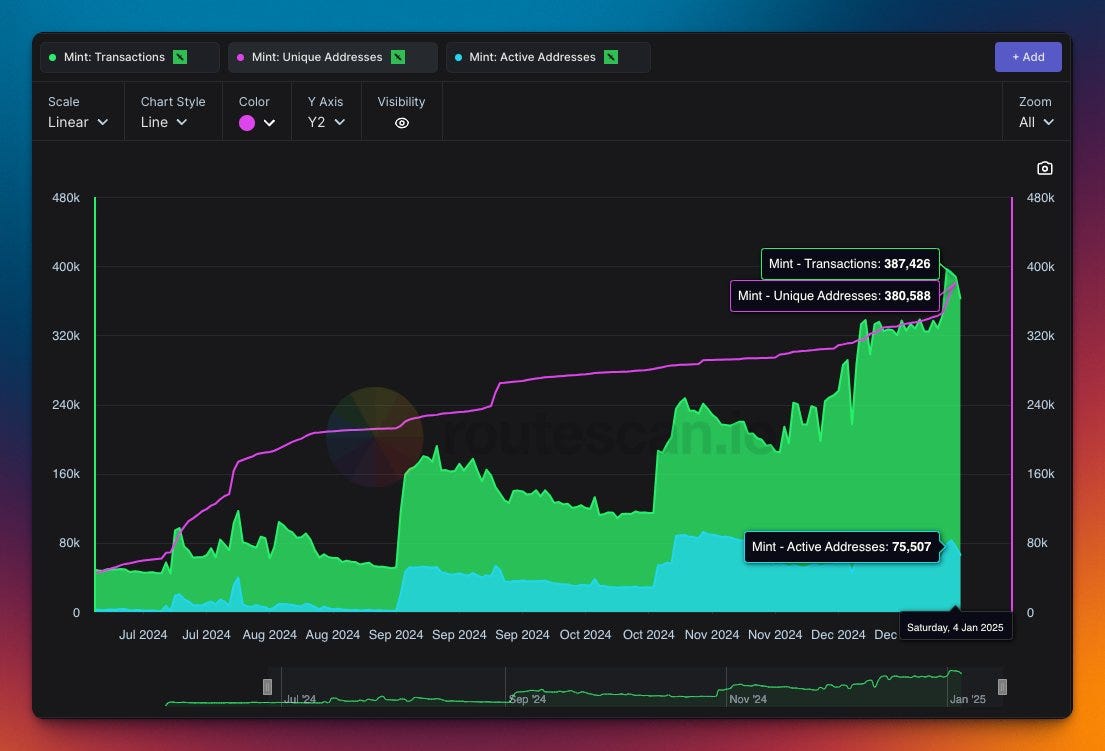Click the Nov '24 area in range navigator

[747, 699]
